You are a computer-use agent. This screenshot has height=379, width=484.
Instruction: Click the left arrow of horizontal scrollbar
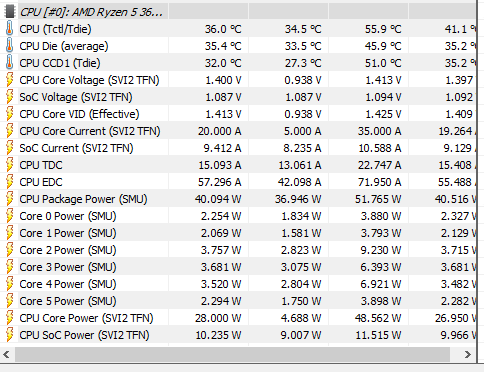[6, 354]
